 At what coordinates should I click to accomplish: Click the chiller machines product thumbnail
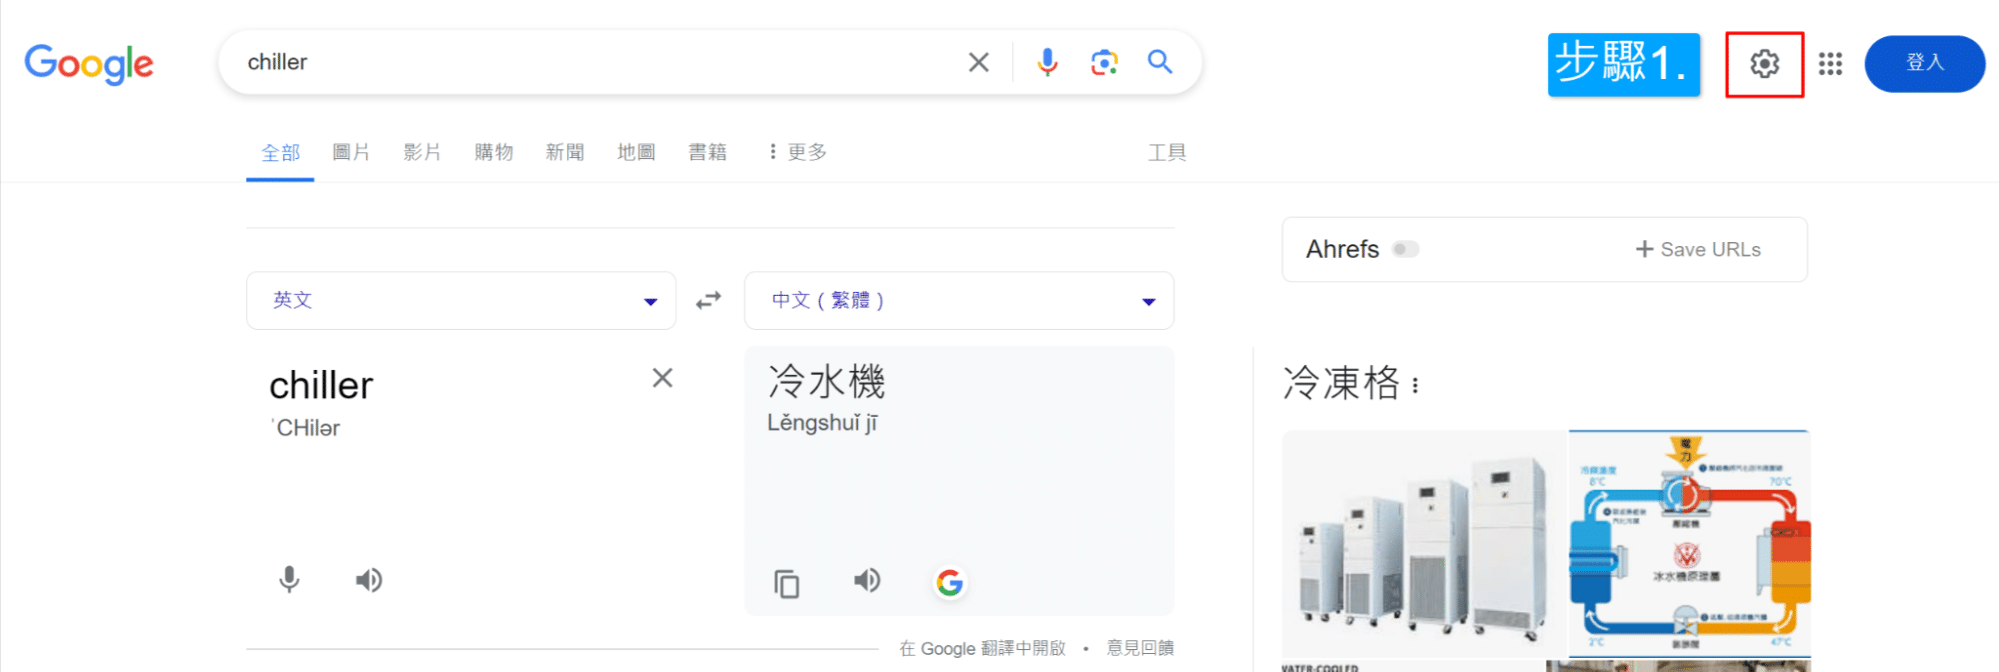[x=1423, y=545]
